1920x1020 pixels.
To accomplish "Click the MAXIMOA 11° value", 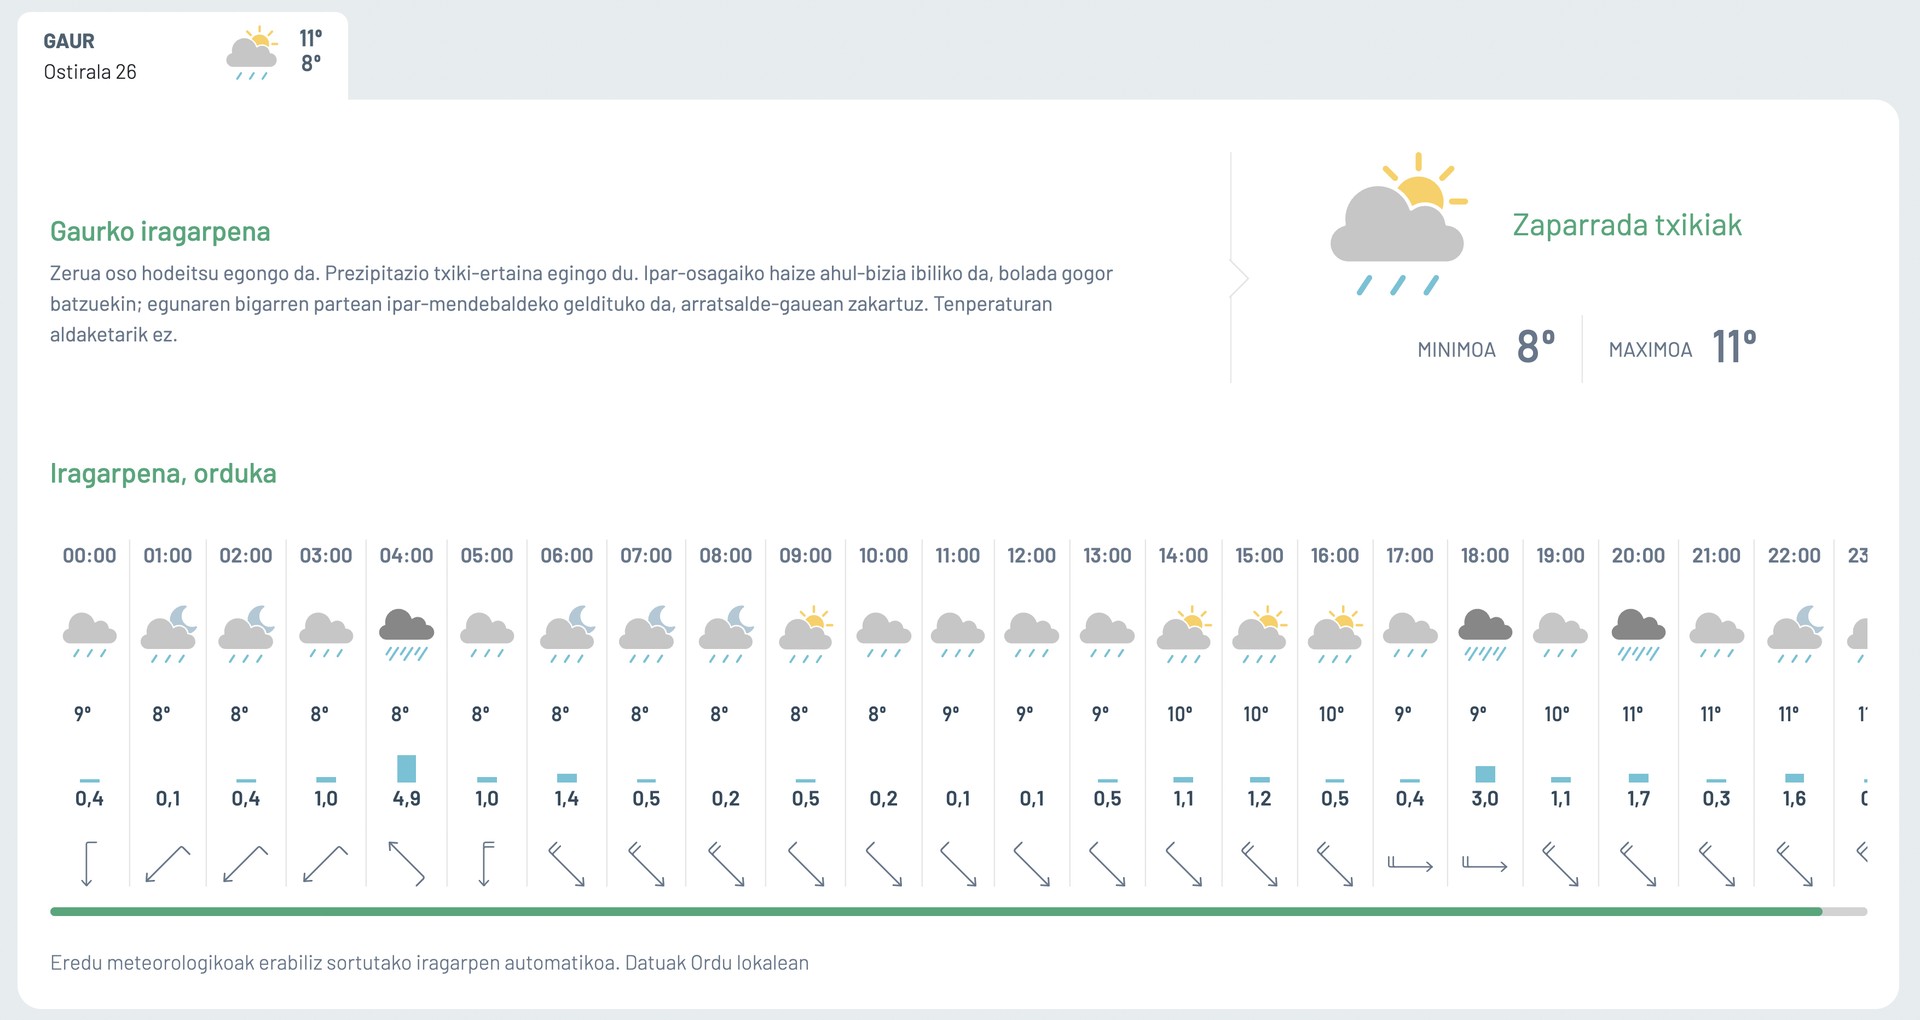I will tap(1734, 347).
